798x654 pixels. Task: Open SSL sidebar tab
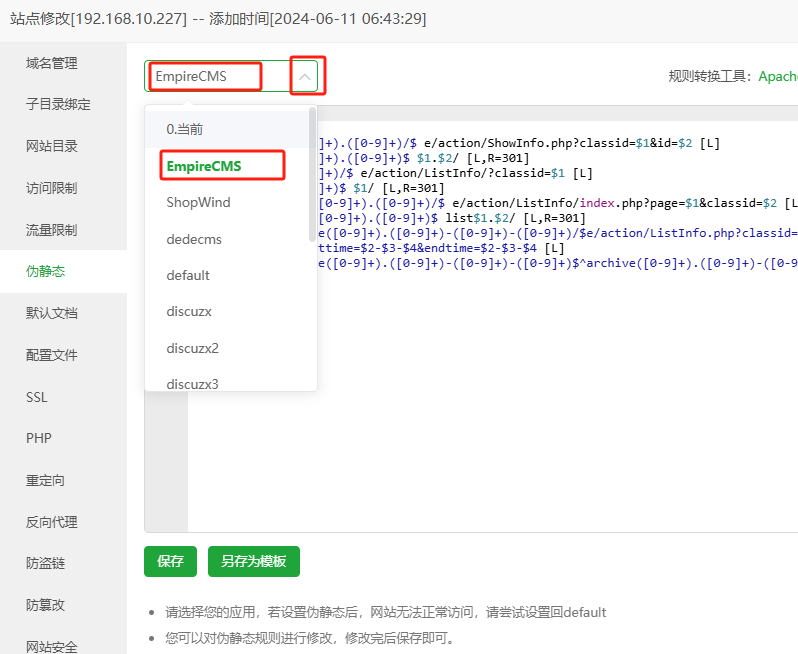[63, 397]
